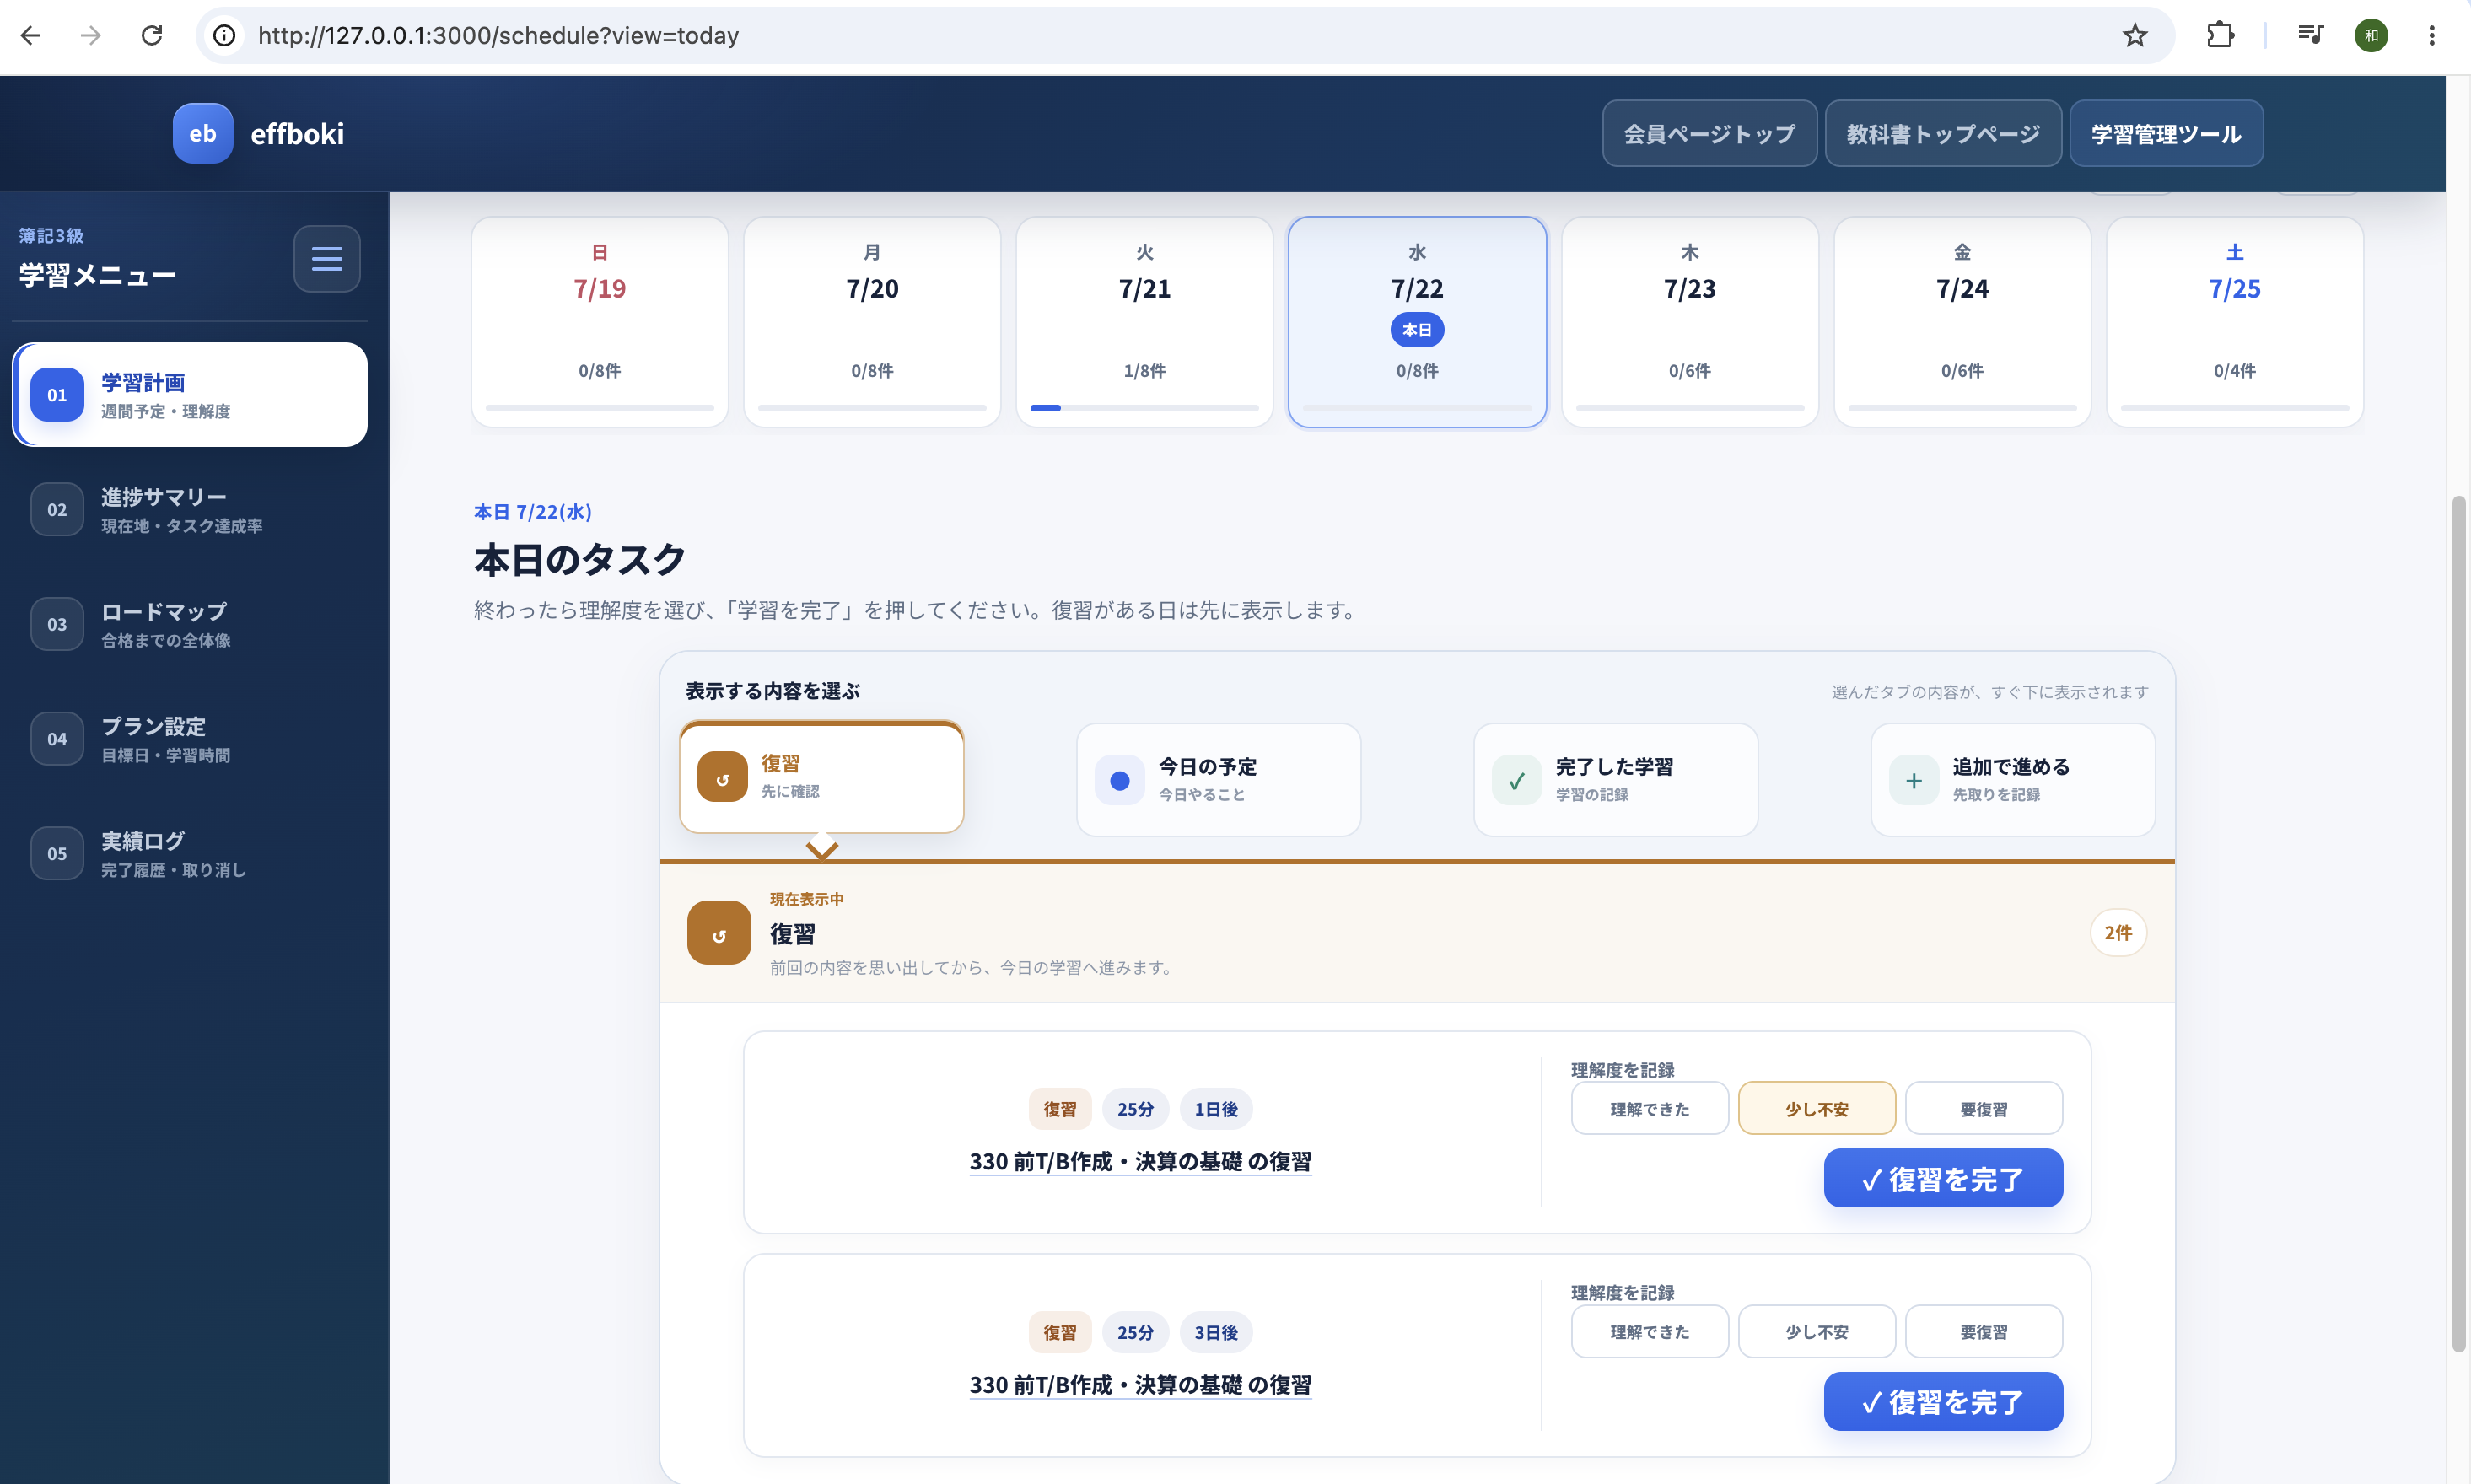Click the address bar URL field

click(1180, 36)
